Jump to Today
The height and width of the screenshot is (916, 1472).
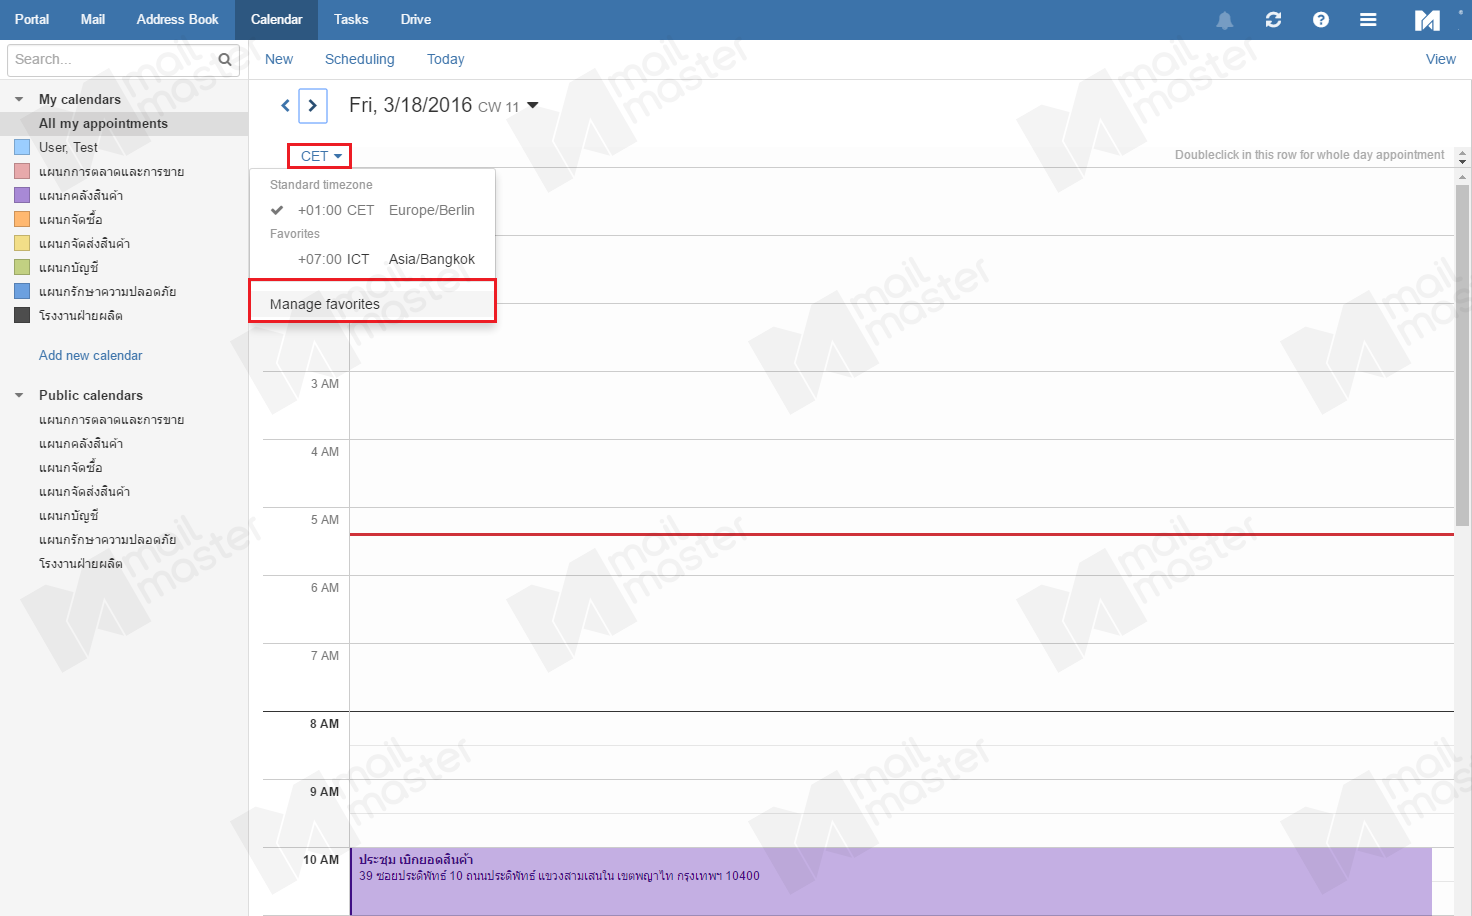click(x=445, y=59)
